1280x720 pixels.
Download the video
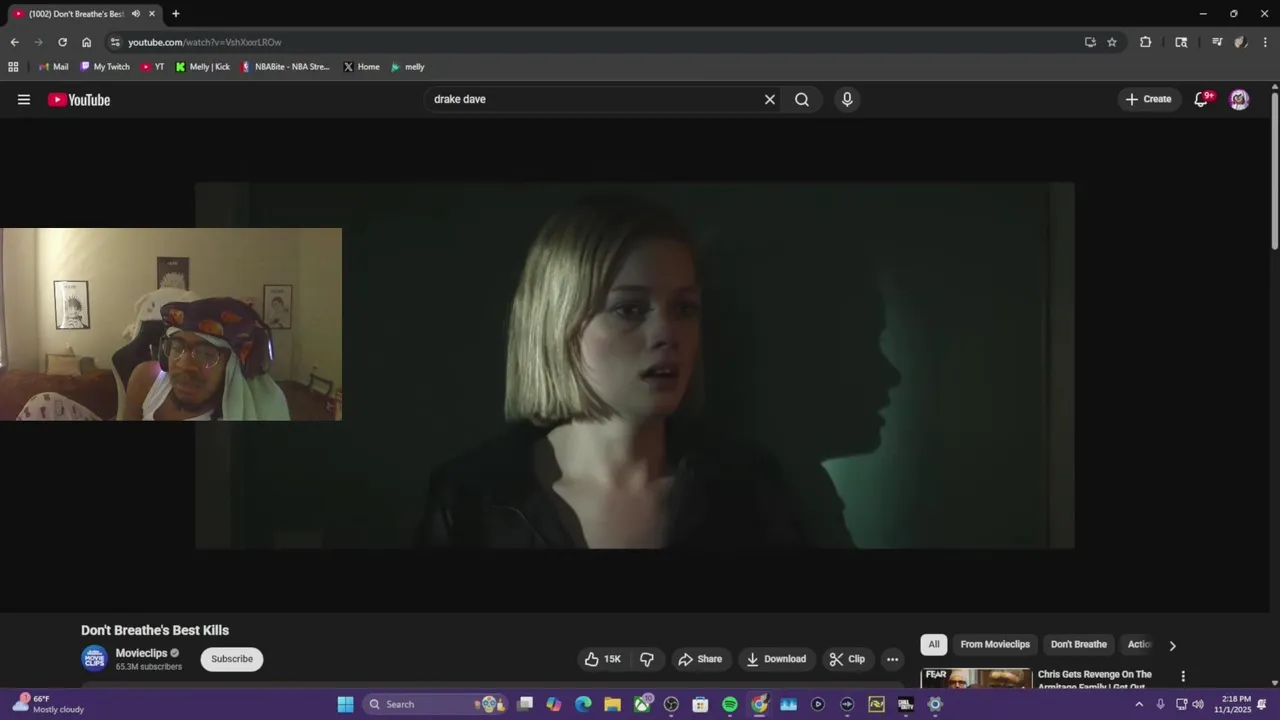tap(776, 659)
